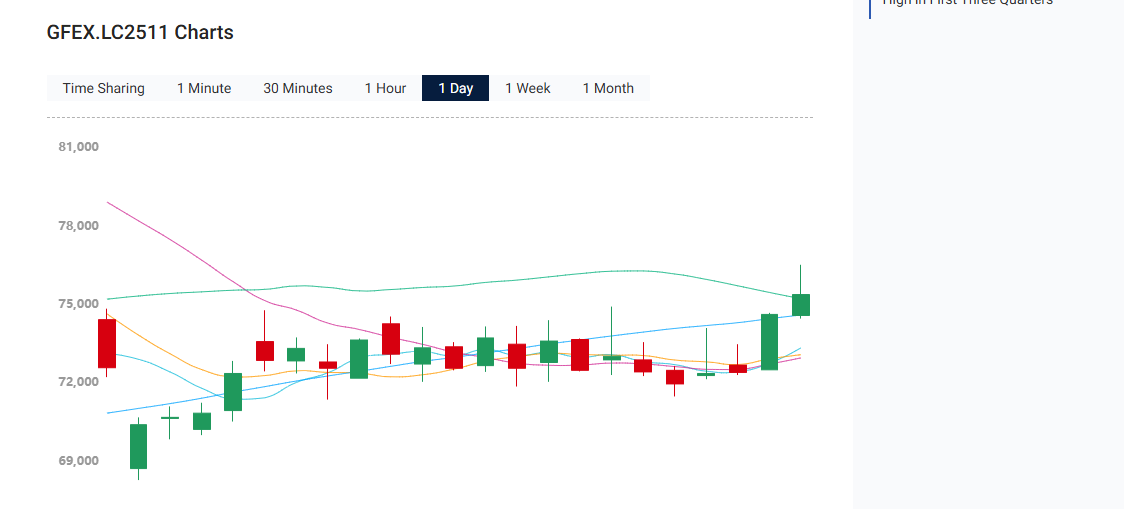Select the first red candlestick at far left
This screenshot has width=1124, height=509.
[x=107, y=343]
